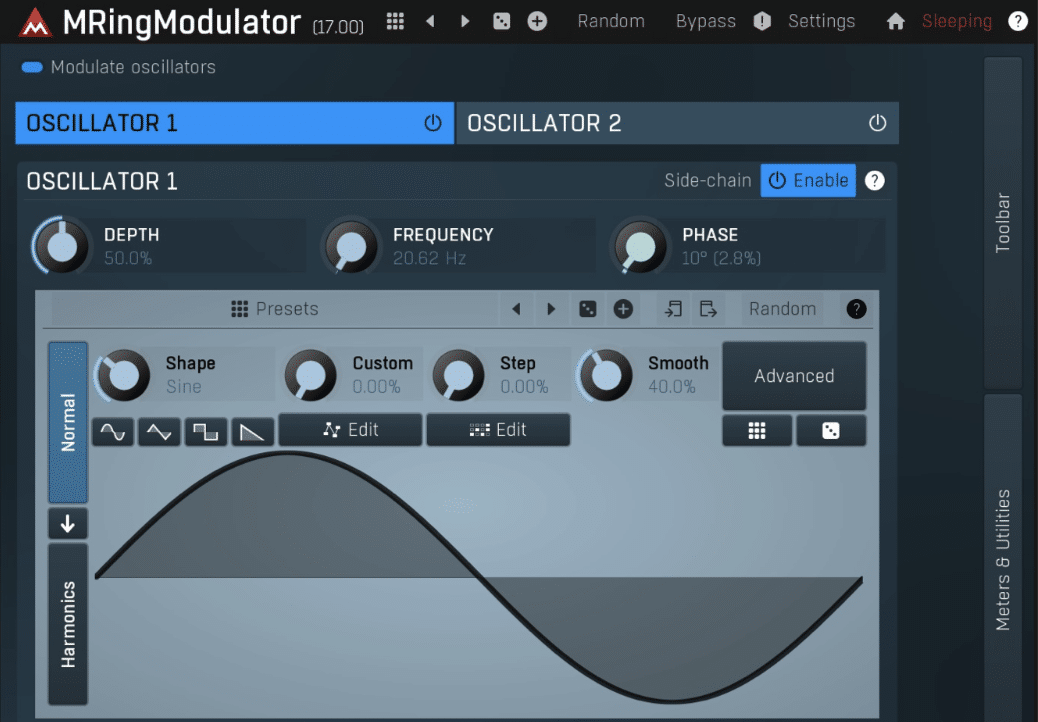Viewport: 1038px width, 722px height.
Task: Toggle the Modulate oscillators switch
Action: (x=32, y=67)
